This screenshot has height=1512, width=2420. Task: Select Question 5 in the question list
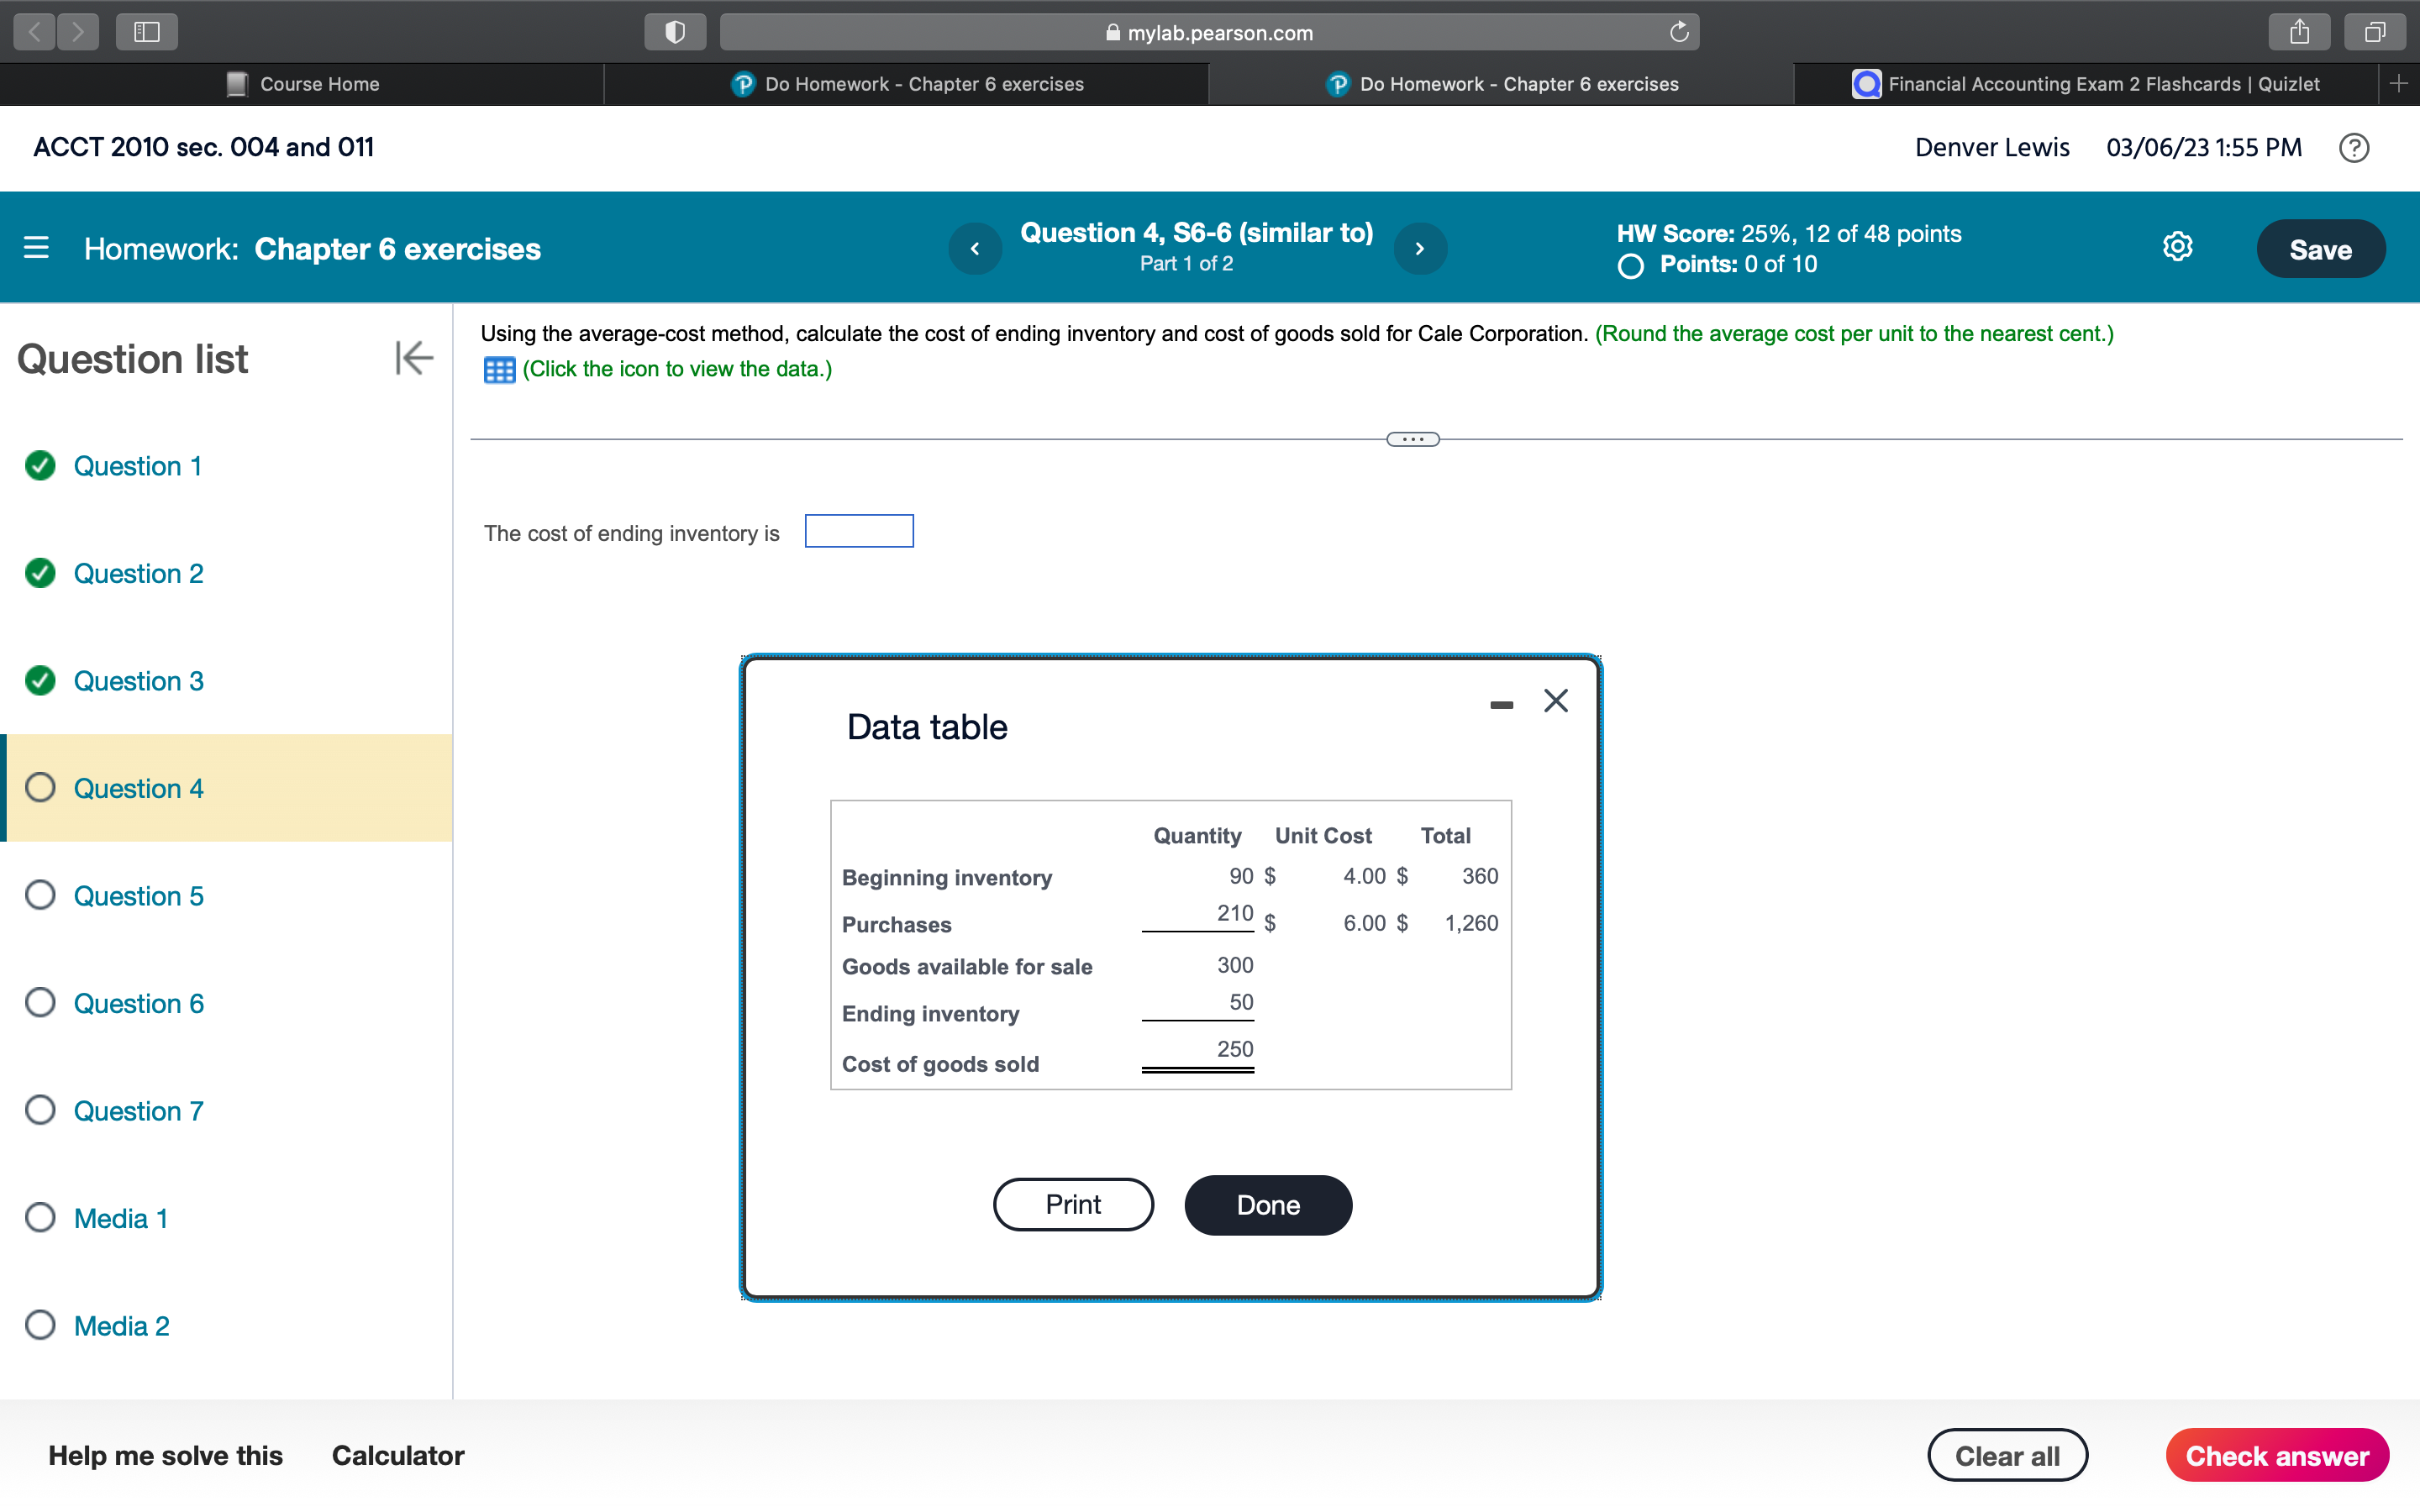point(138,895)
